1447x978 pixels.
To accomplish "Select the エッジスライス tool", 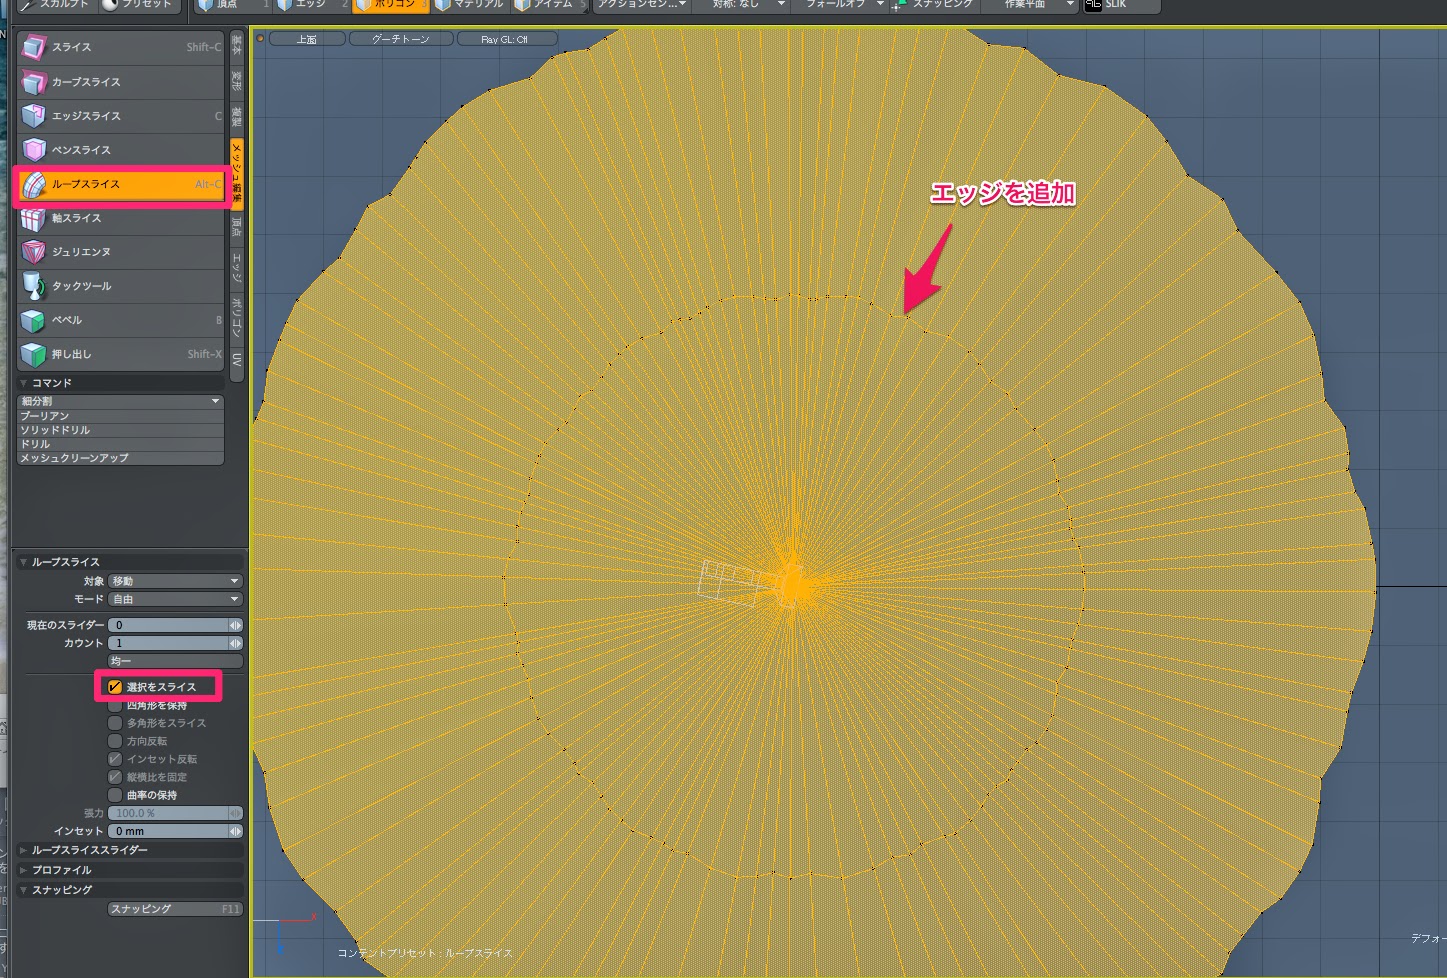I will [121, 116].
